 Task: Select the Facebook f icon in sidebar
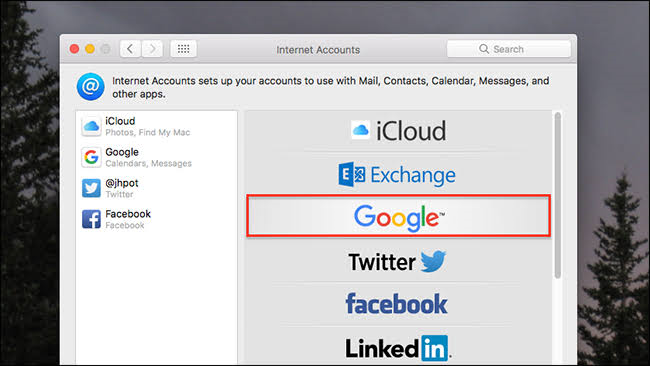91,219
